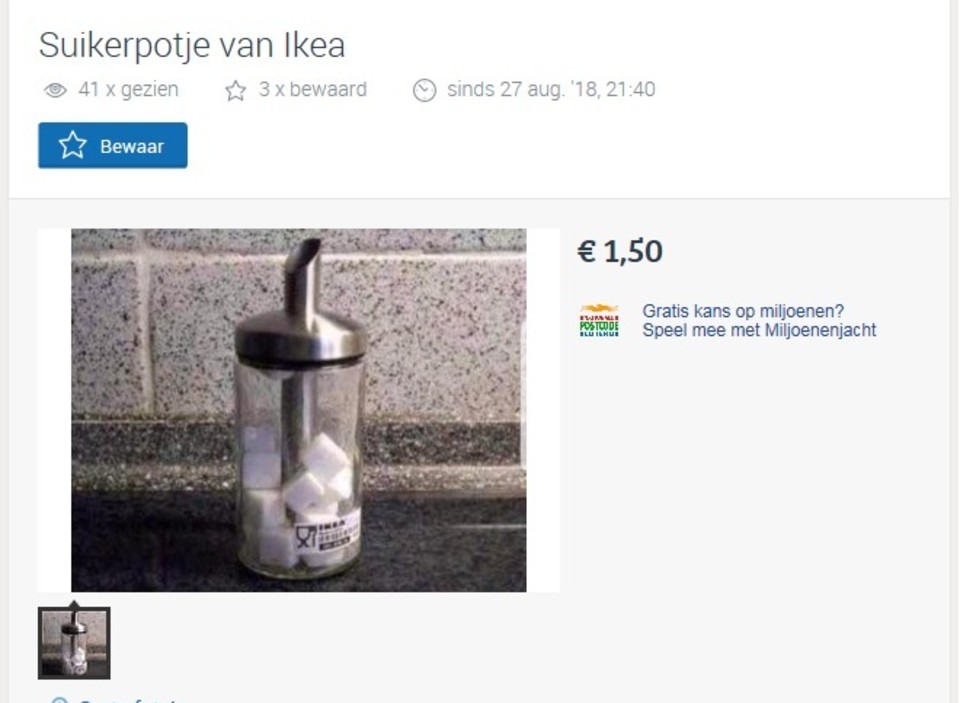
Task: Open the 'Gratis kans op miljoenen?' link
Action: point(743,311)
